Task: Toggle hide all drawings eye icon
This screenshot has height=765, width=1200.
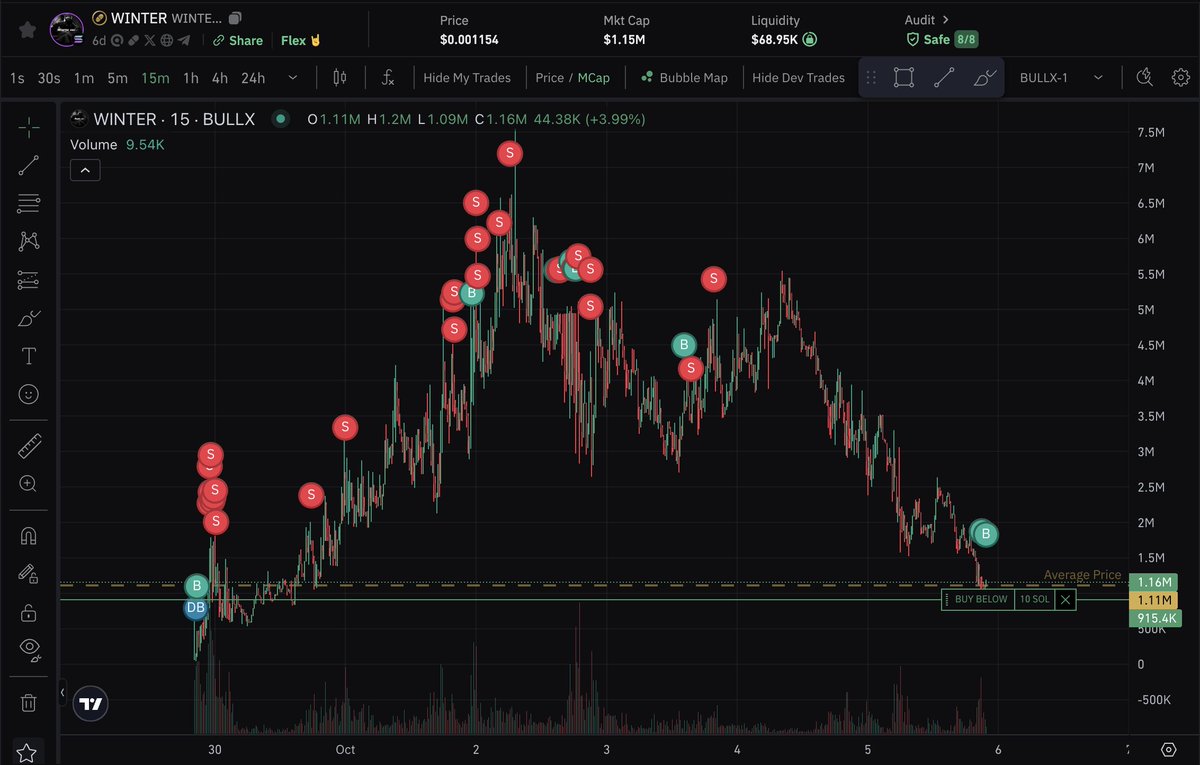Action: [x=29, y=649]
